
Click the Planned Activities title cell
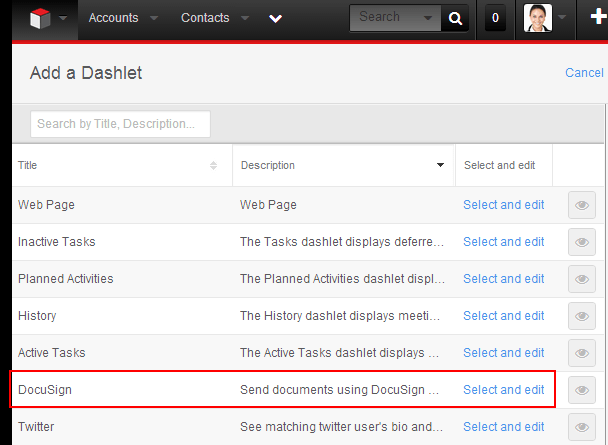66,279
